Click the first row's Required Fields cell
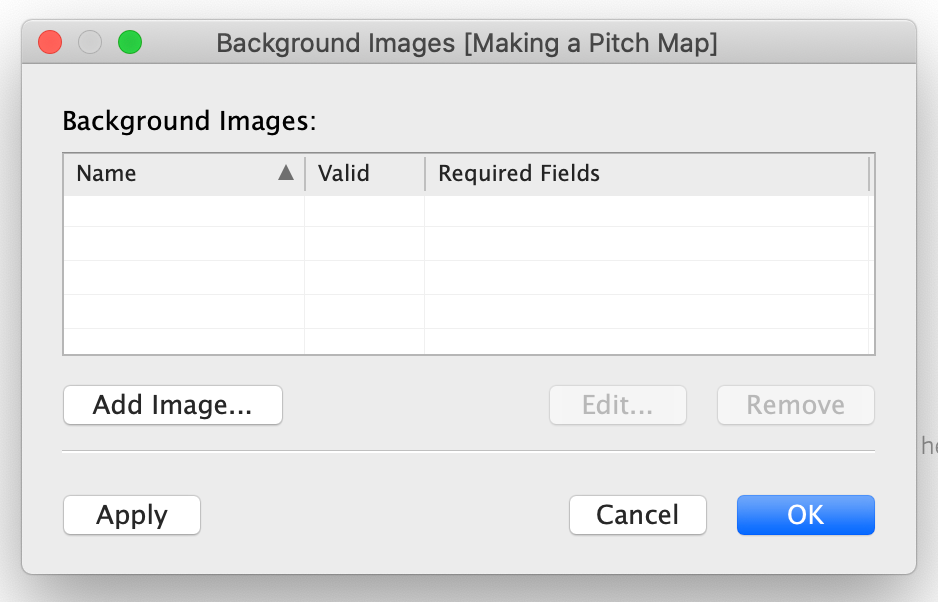The width and height of the screenshot is (938, 602). point(647,211)
